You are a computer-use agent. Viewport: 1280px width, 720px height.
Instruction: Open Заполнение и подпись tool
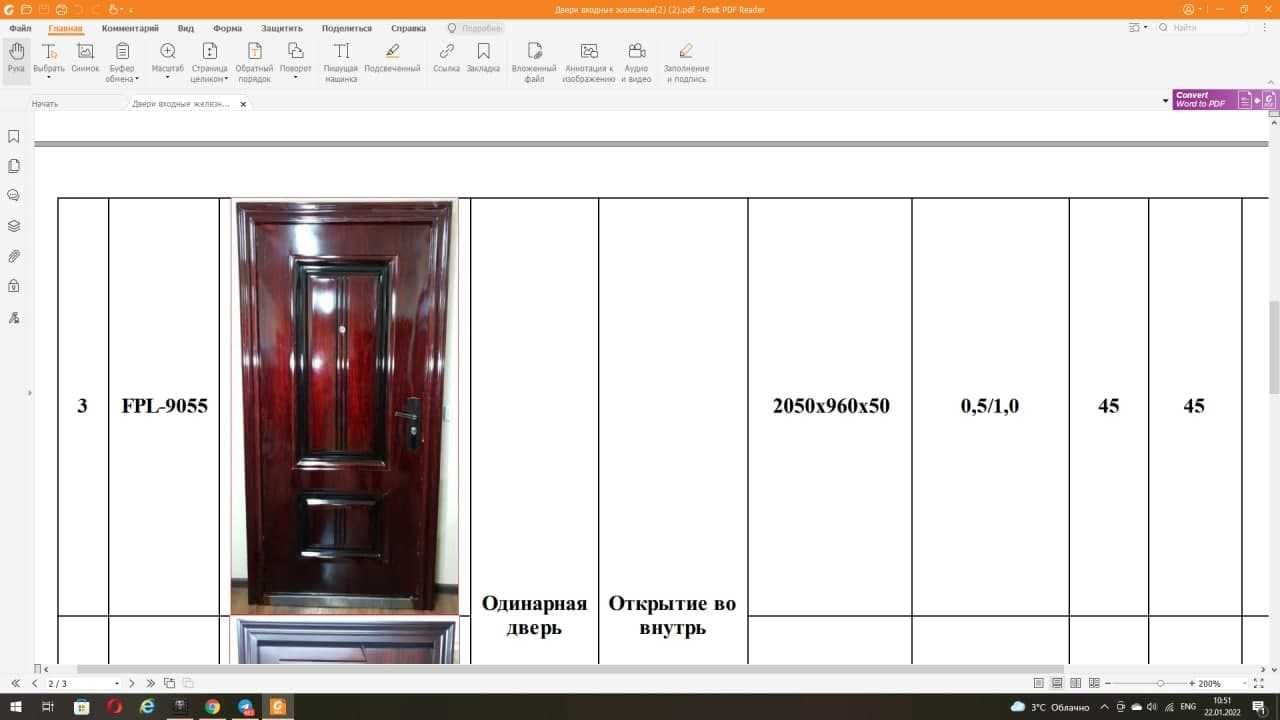(x=686, y=62)
